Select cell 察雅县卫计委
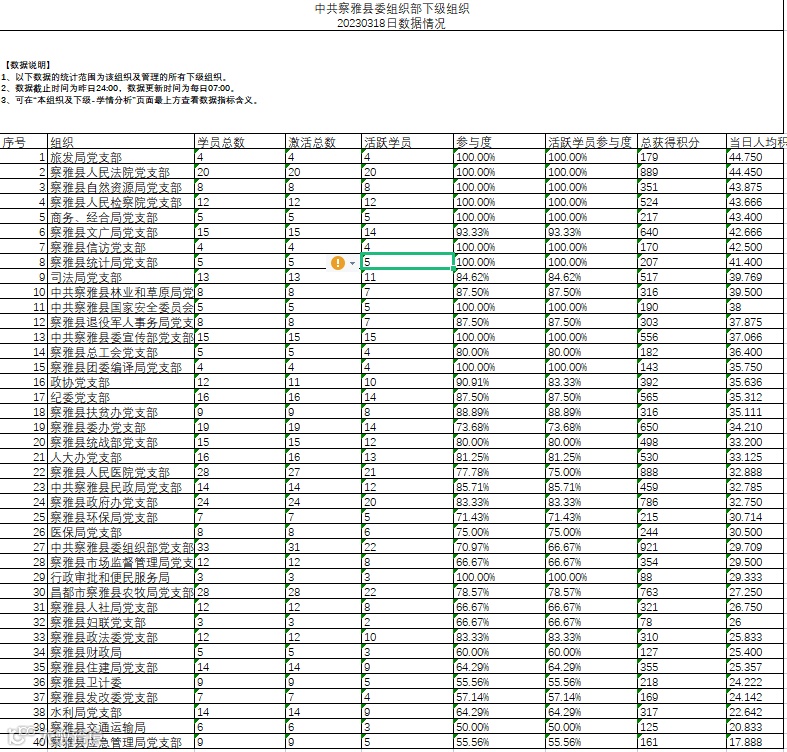Screen dimensions: 787x752 121,683
